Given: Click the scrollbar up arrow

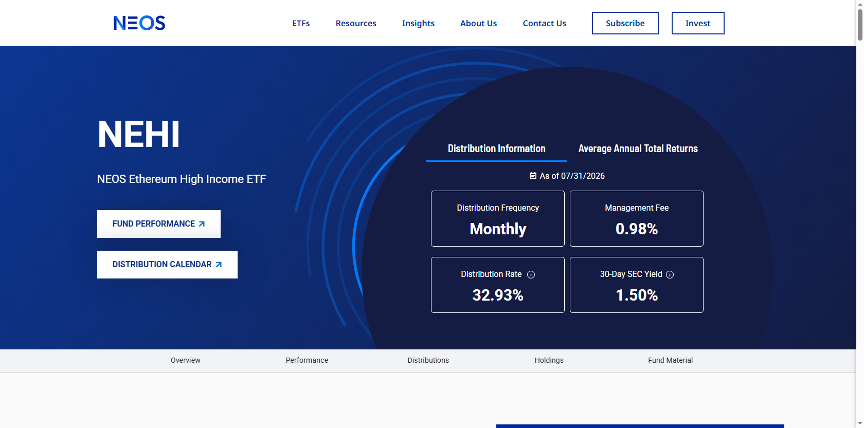Looking at the screenshot, I should tap(860, 4).
